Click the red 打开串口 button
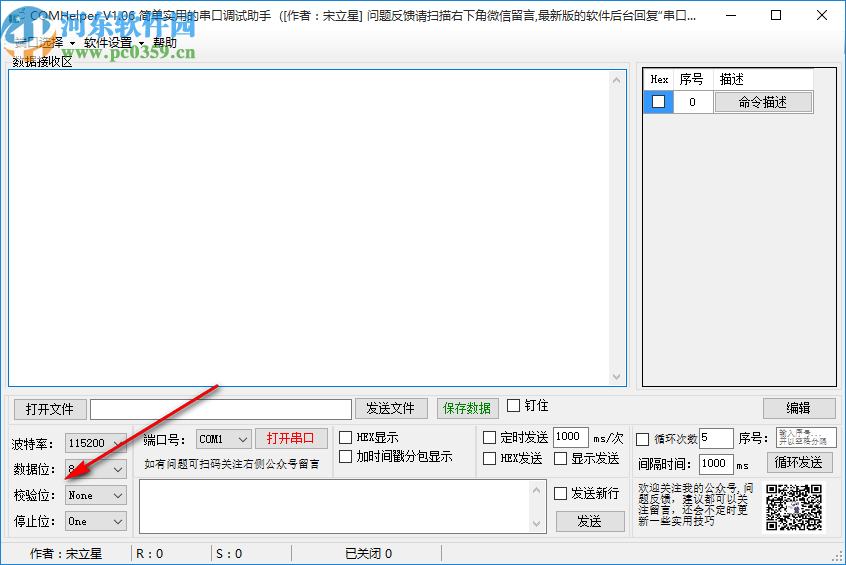The width and height of the screenshot is (846, 565). [291, 438]
